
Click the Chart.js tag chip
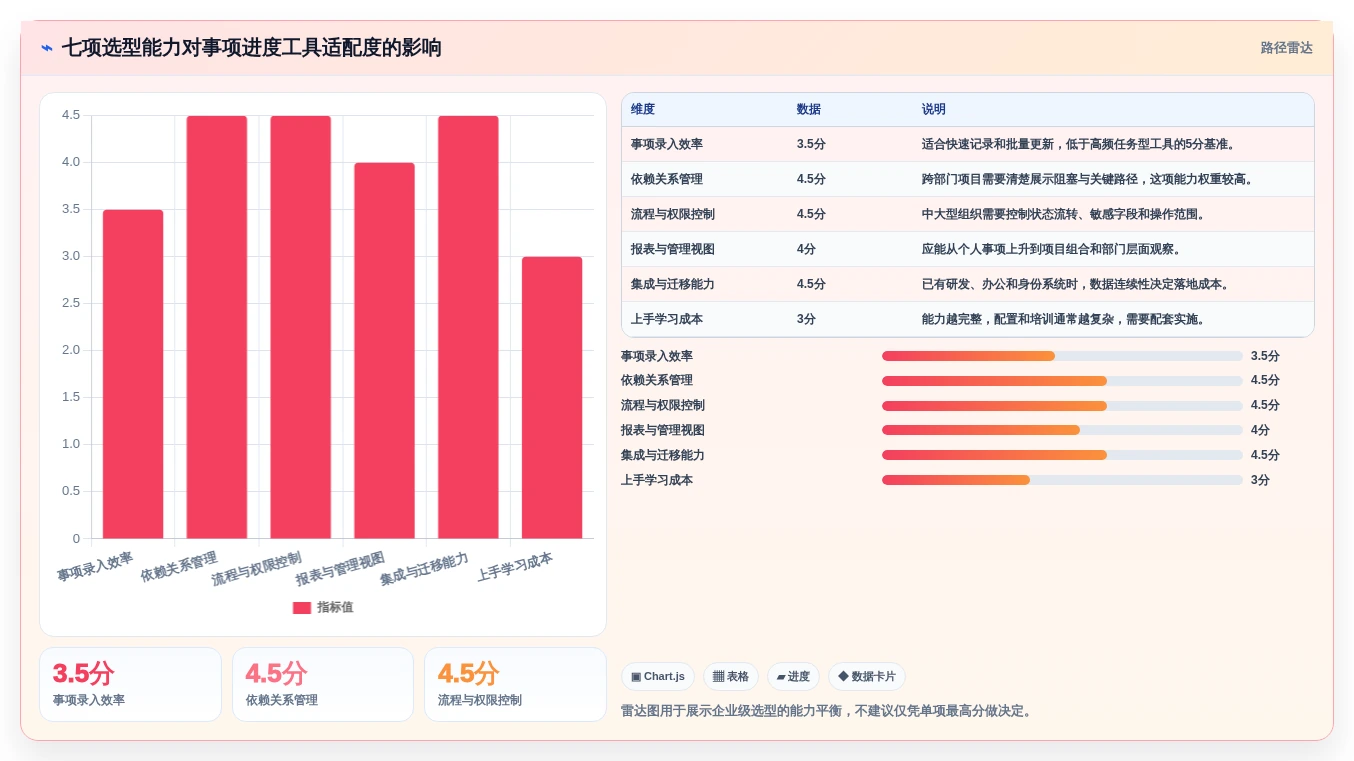(658, 677)
